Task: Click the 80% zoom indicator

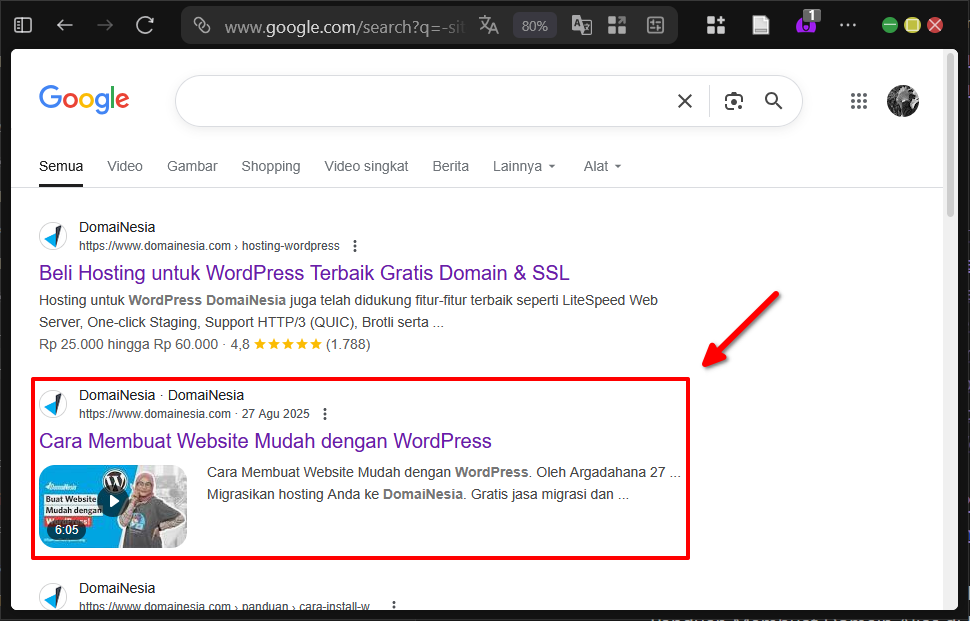Action: pyautogui.click(x=534, y=24)
